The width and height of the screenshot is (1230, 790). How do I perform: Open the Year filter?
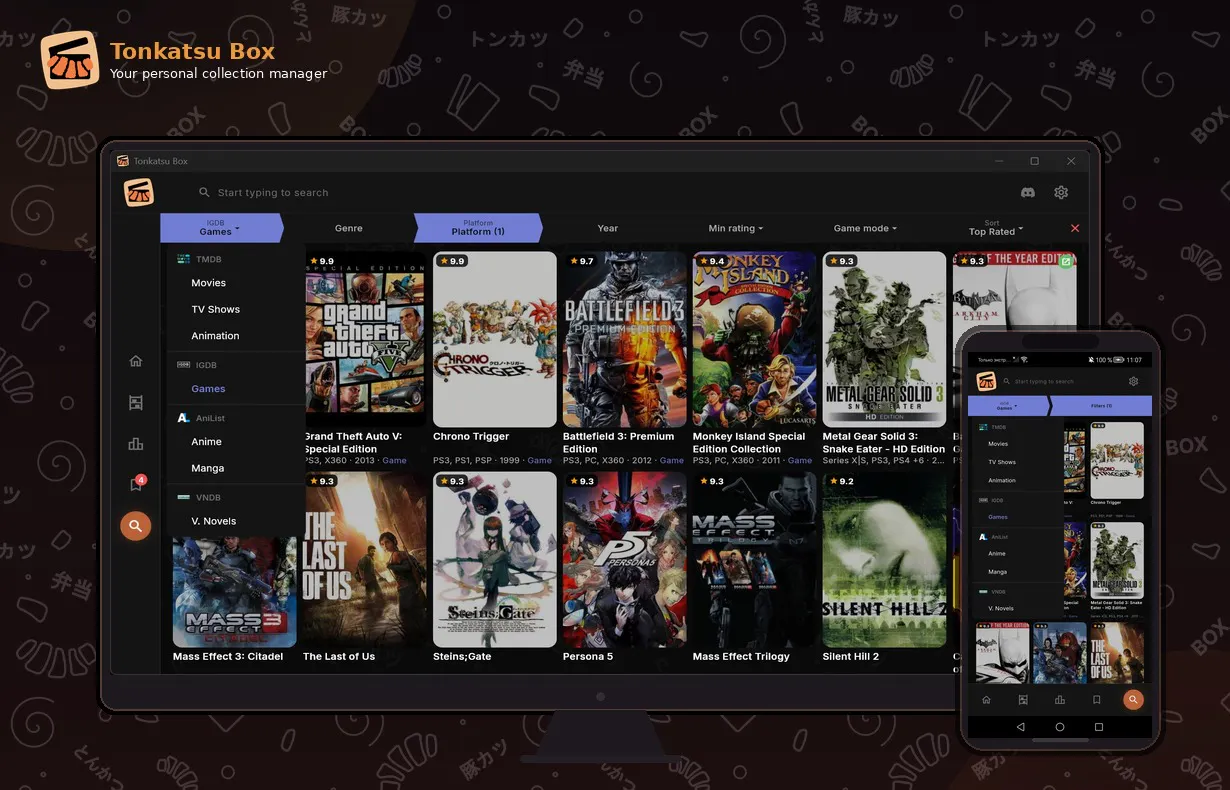pos(608,228)
